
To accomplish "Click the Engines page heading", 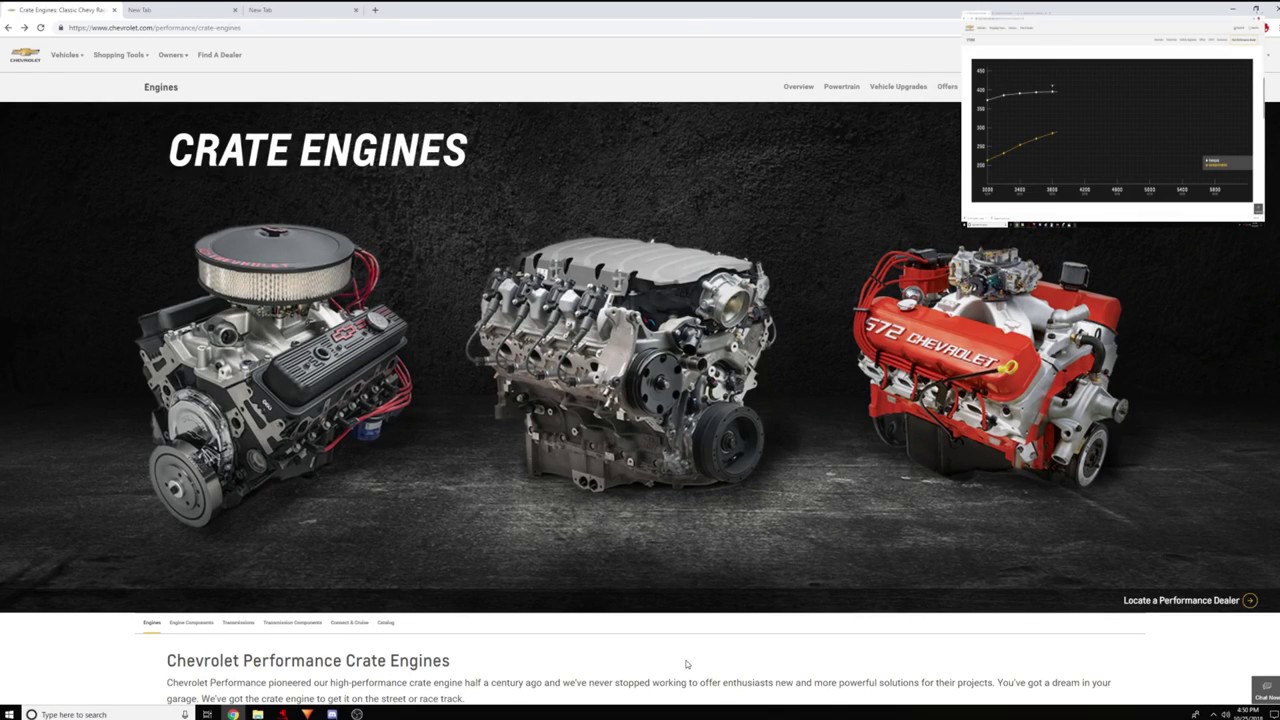I will click(x=161, y=87).
